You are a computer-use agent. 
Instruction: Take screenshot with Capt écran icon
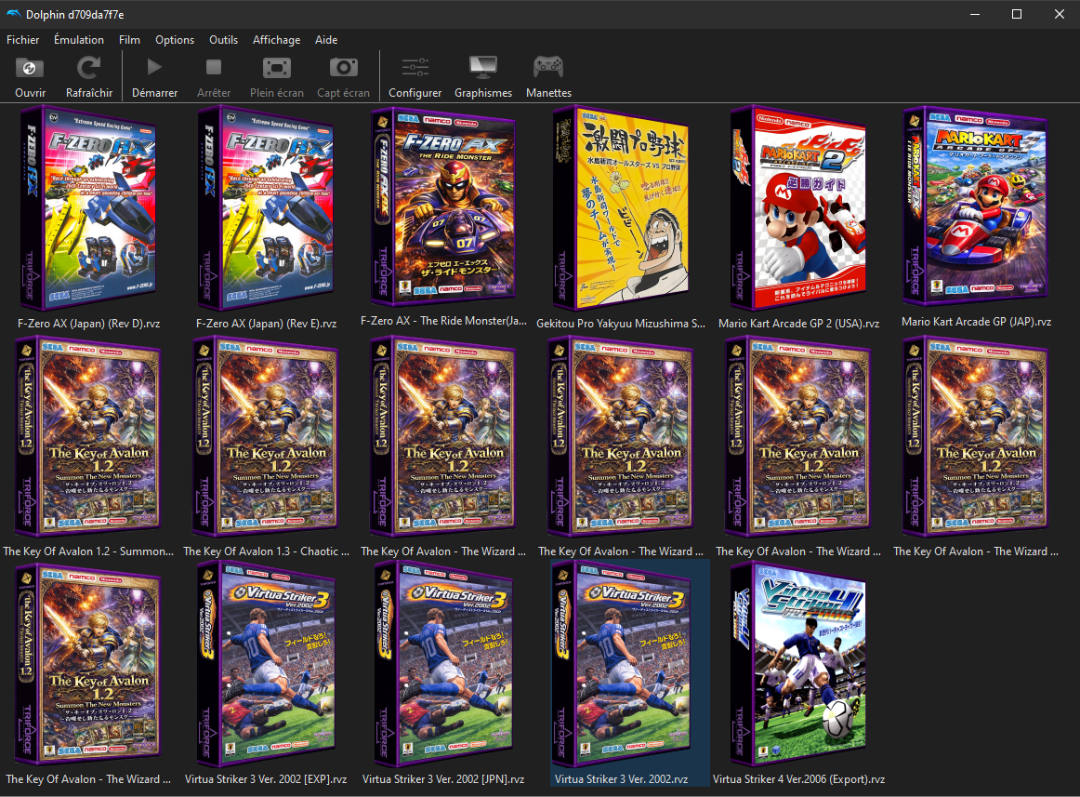pos(343,68)
